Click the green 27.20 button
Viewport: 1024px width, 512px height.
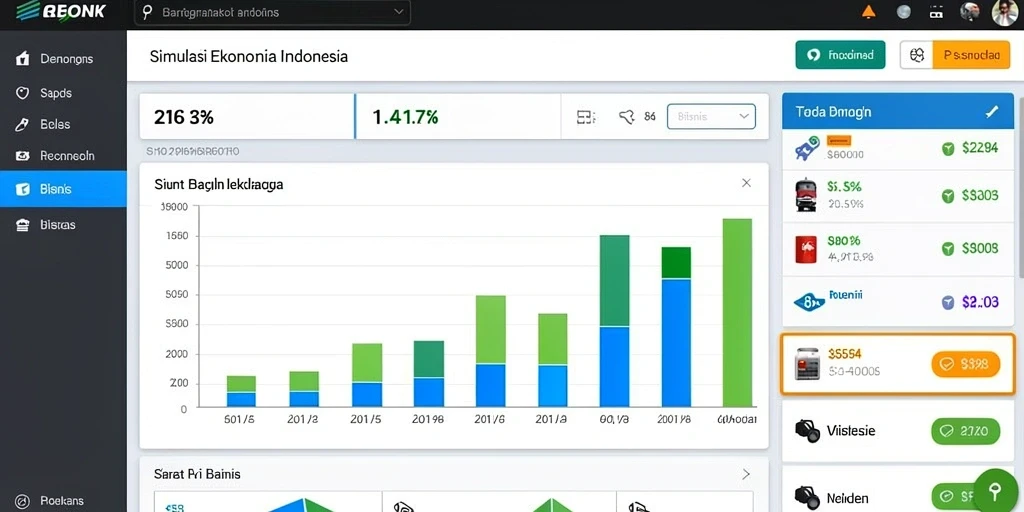tap(965, 431)
